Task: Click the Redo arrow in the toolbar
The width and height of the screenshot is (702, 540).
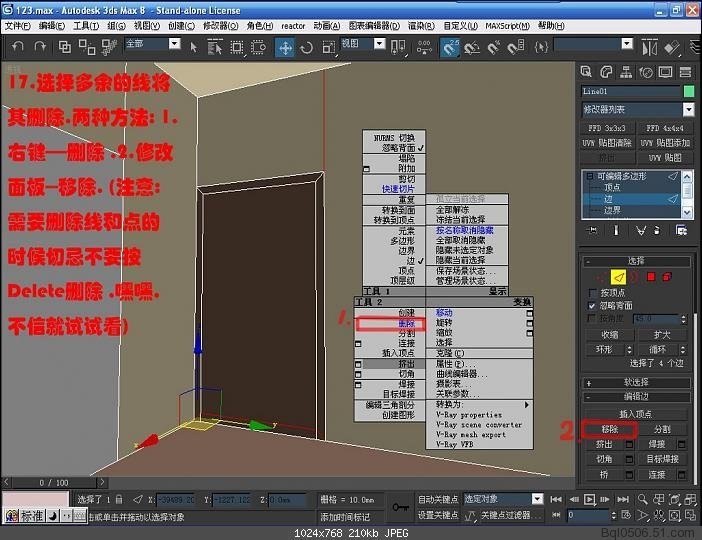Action: [x=40, y=47]
